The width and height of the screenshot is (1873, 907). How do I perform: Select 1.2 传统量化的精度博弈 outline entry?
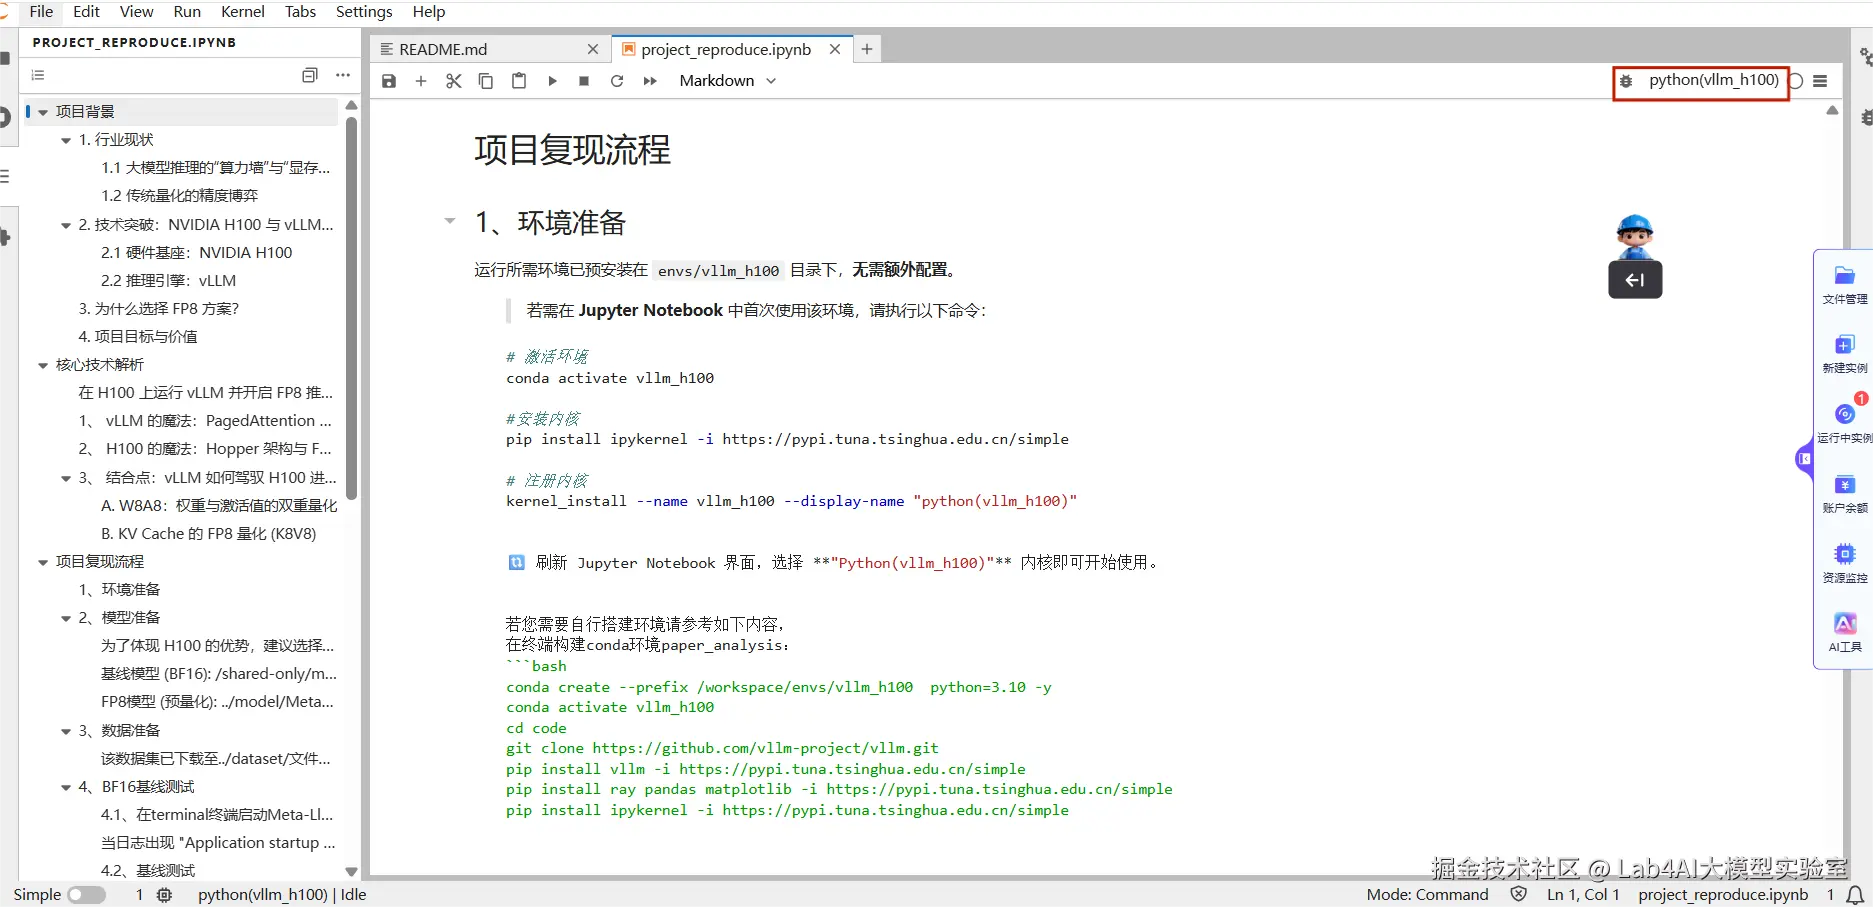[x=180, y=196]
